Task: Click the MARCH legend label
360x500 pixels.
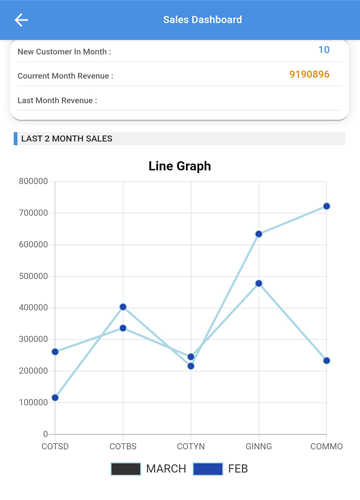Action: [x=166, y=469]
